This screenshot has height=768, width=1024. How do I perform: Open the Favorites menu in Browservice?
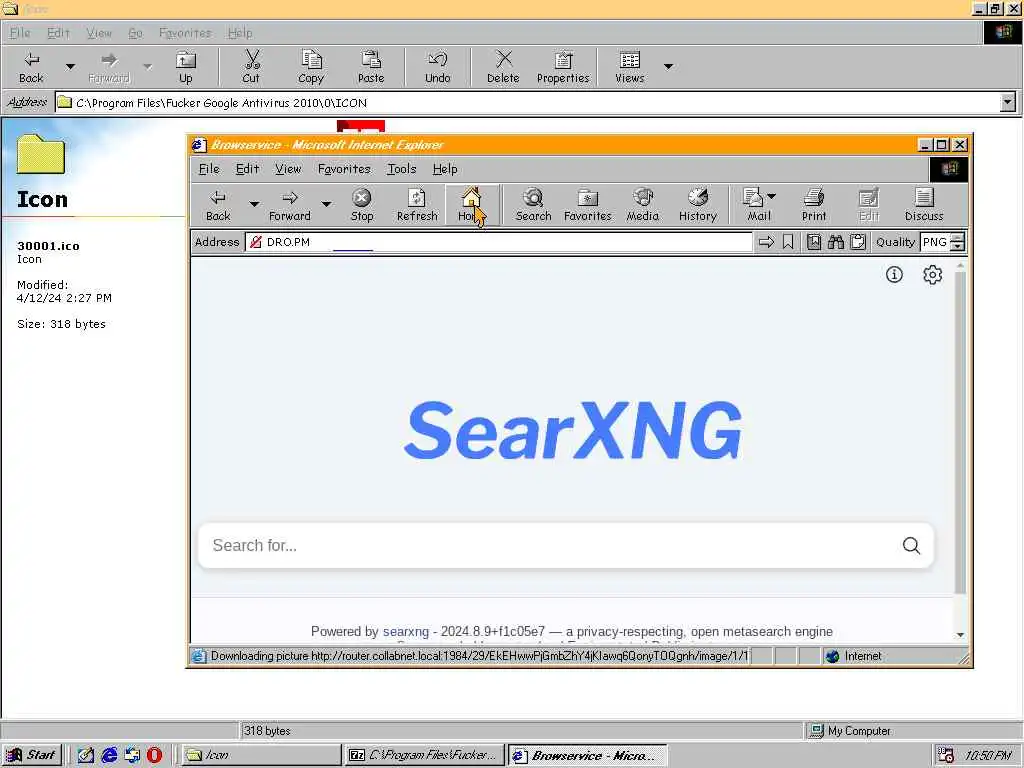coord(344,169)
